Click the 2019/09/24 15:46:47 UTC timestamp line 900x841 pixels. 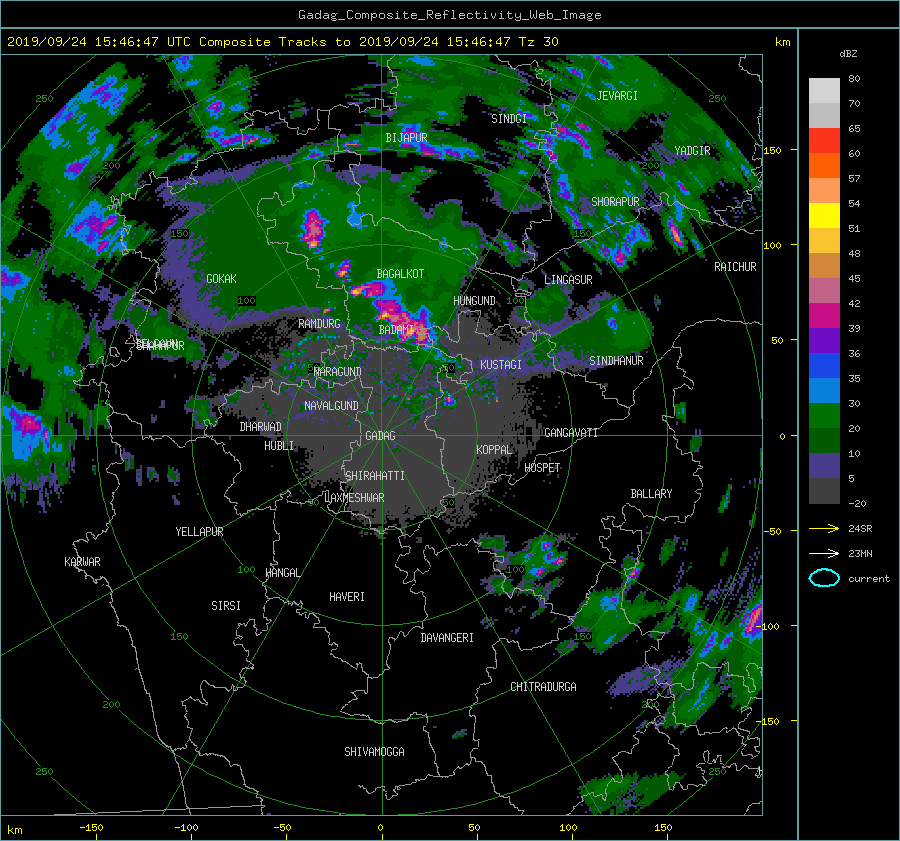pos(282,41)
